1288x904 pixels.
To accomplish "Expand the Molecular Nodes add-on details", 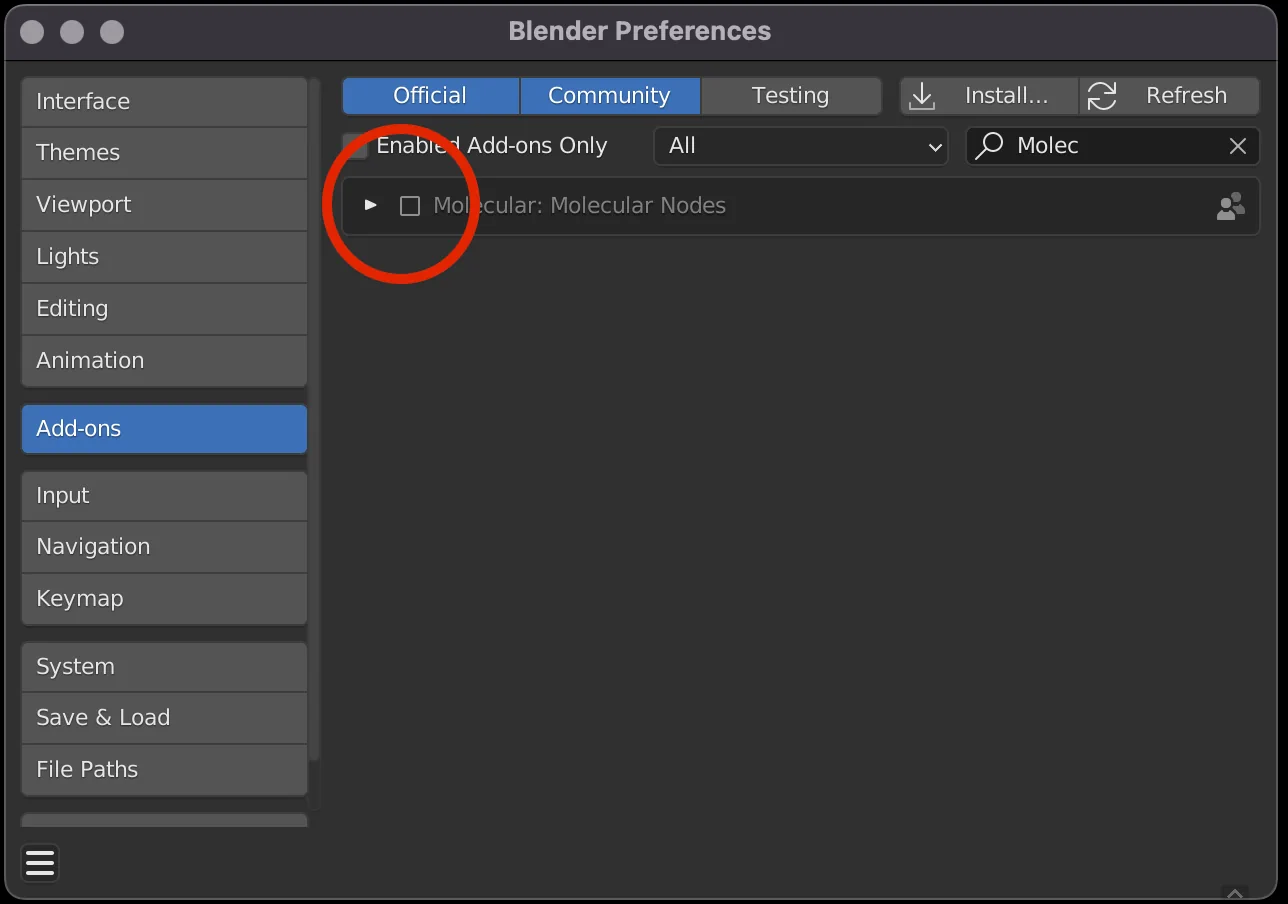I will click(371, 205).
